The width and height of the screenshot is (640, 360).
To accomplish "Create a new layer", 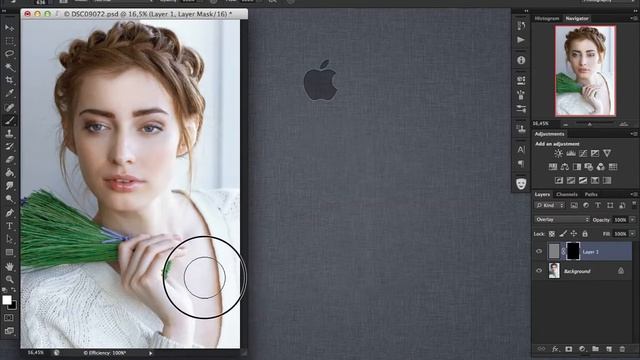I will click(x=609, y=349).
